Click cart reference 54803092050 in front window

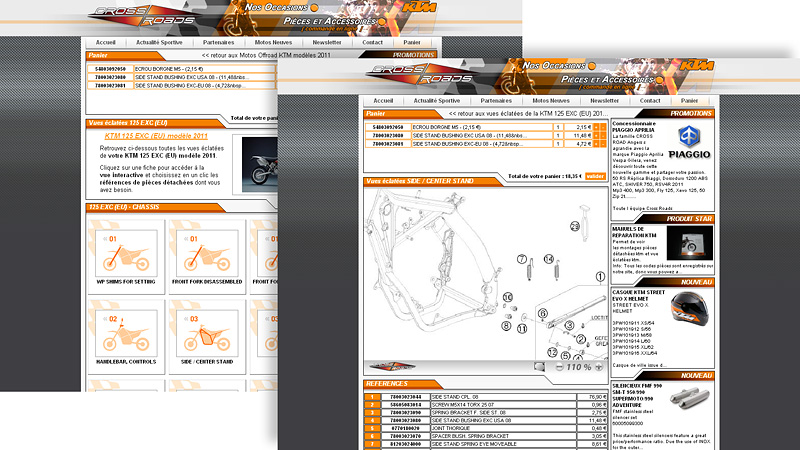pyautogui.click(x=388, y=127)
